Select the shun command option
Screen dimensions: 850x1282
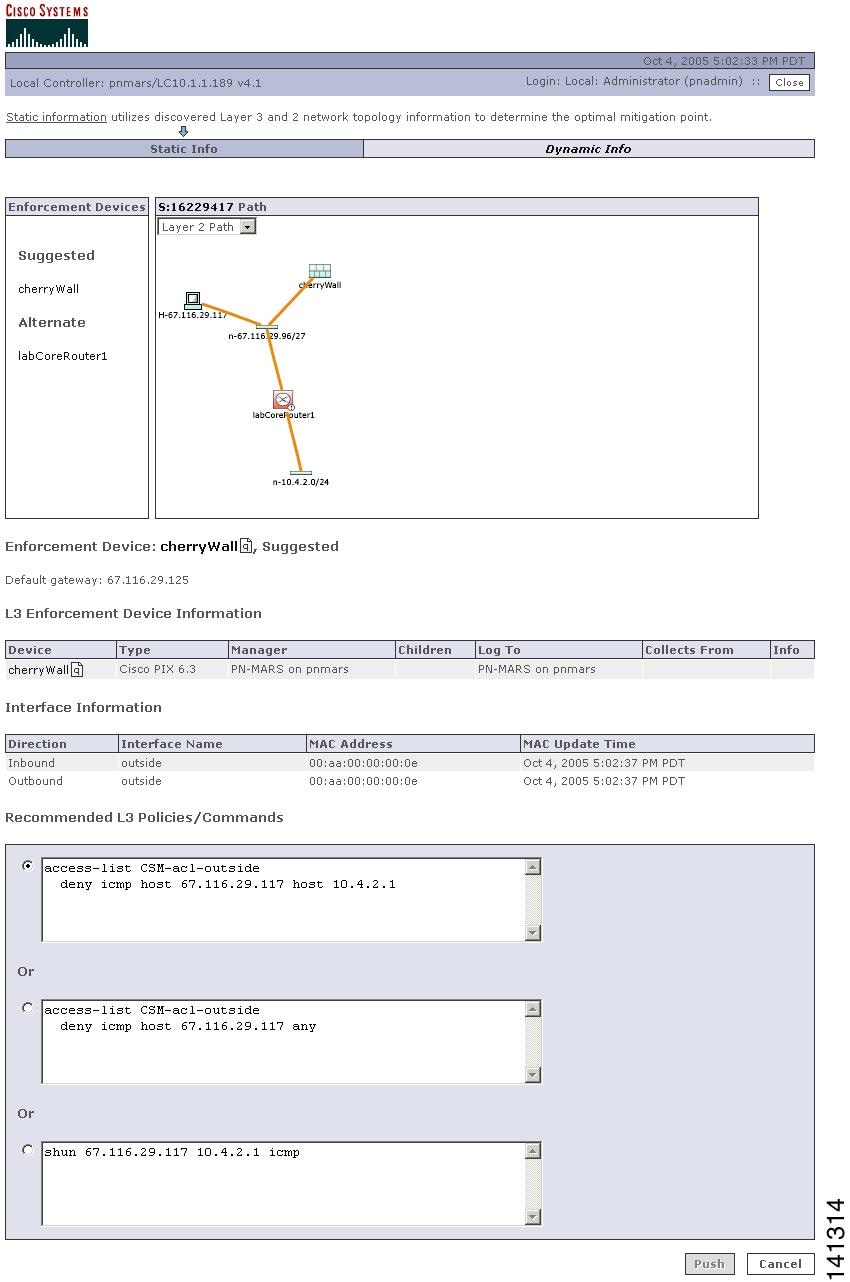[27, 1150]
